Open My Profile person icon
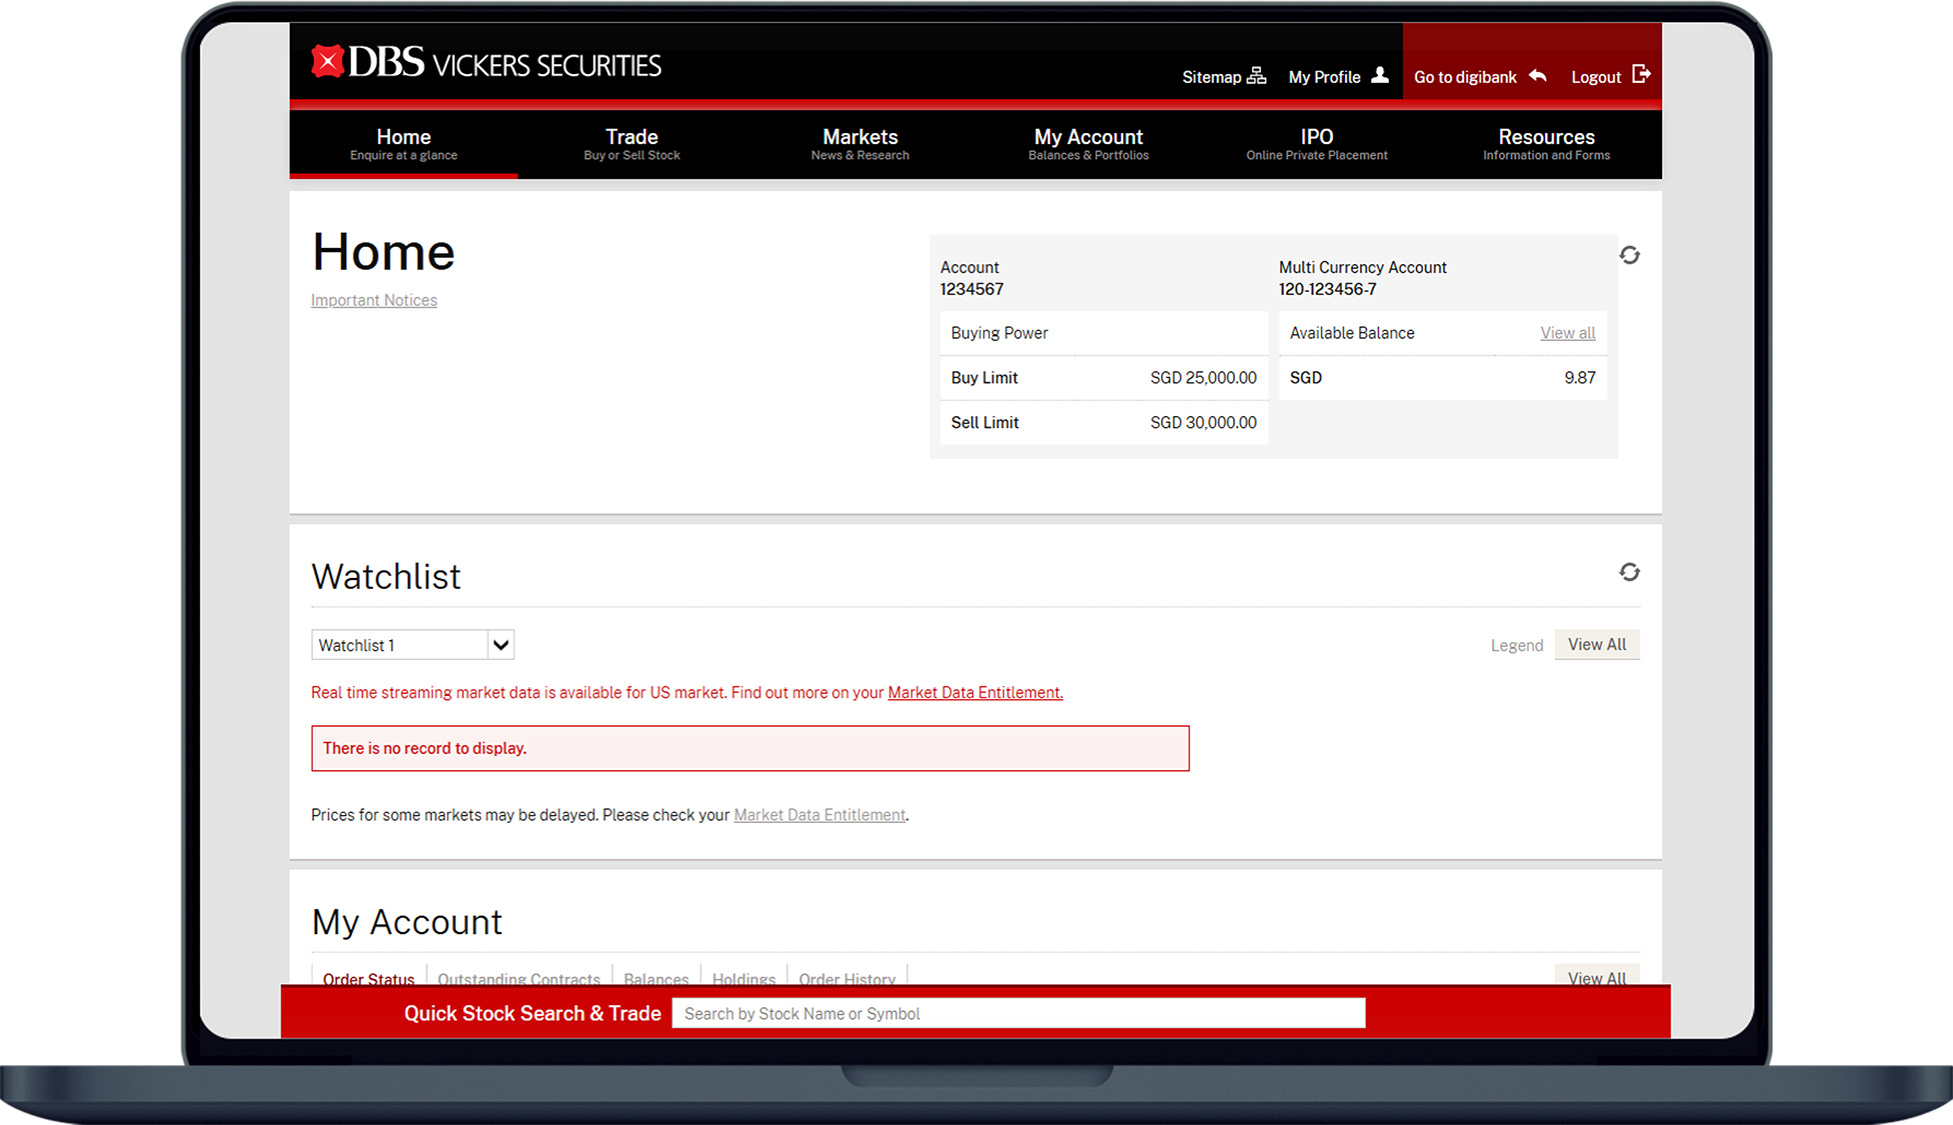 [x=1379, y=76]
